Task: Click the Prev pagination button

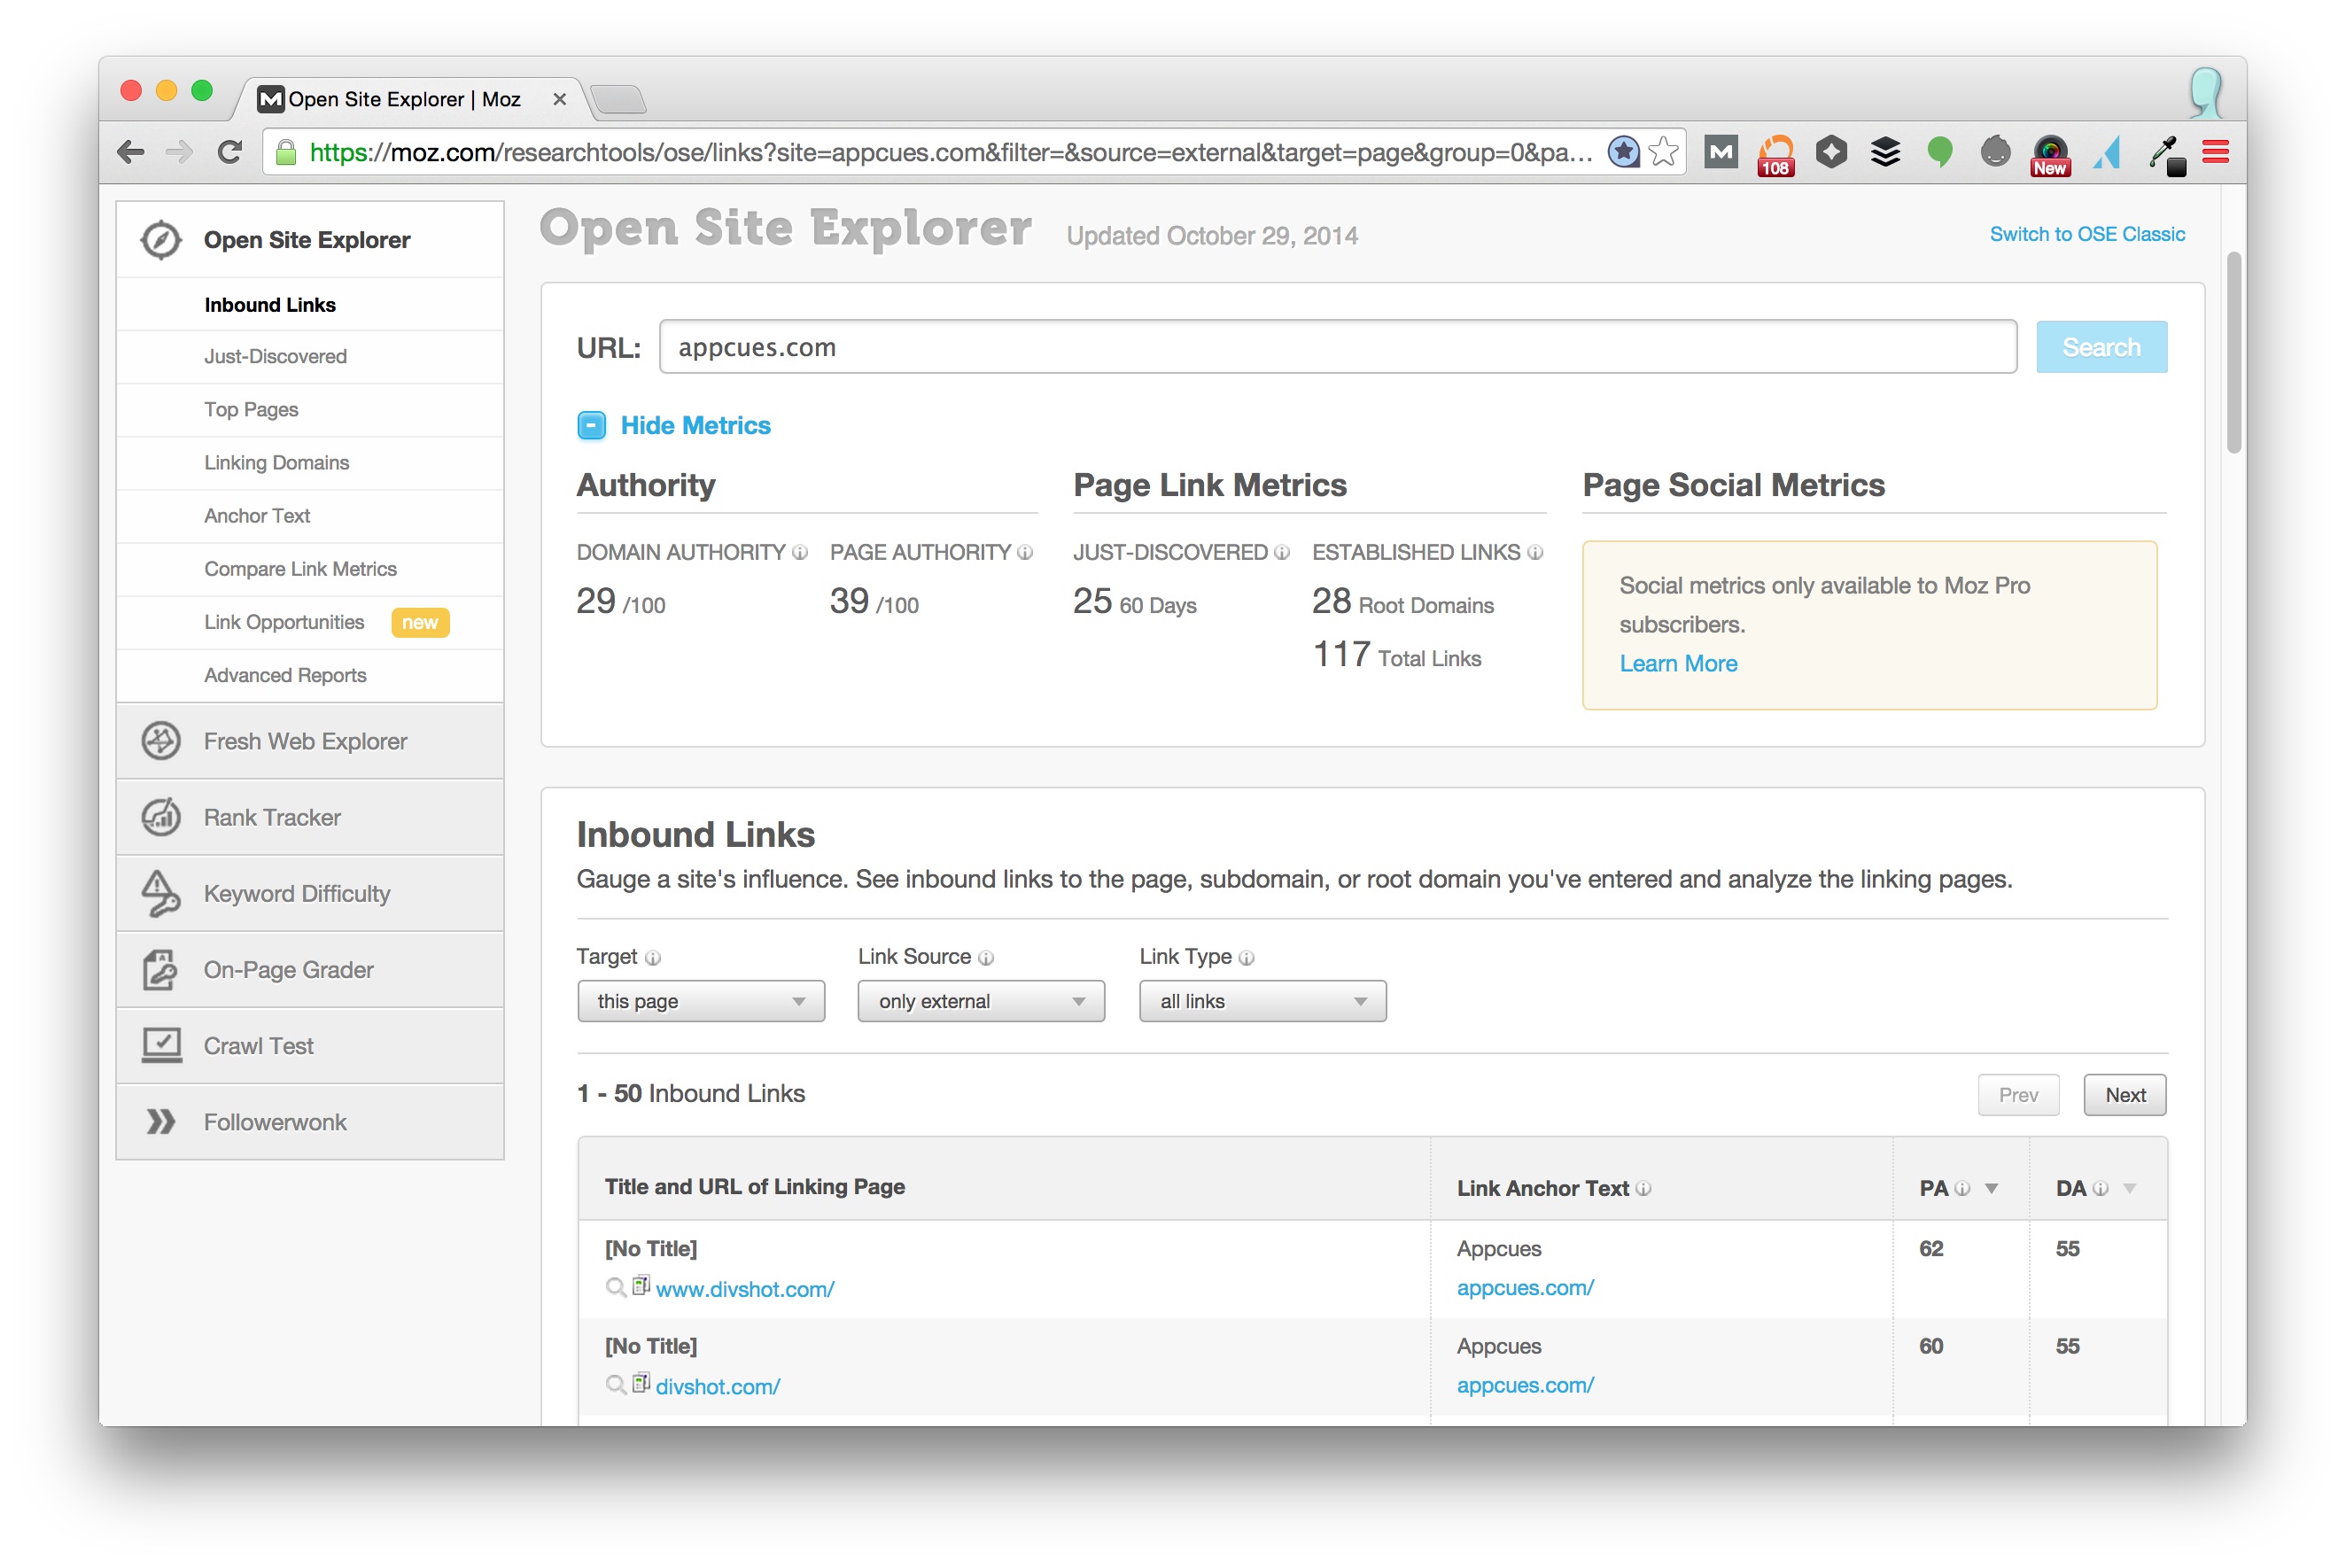Action: click(2018, 1094)
